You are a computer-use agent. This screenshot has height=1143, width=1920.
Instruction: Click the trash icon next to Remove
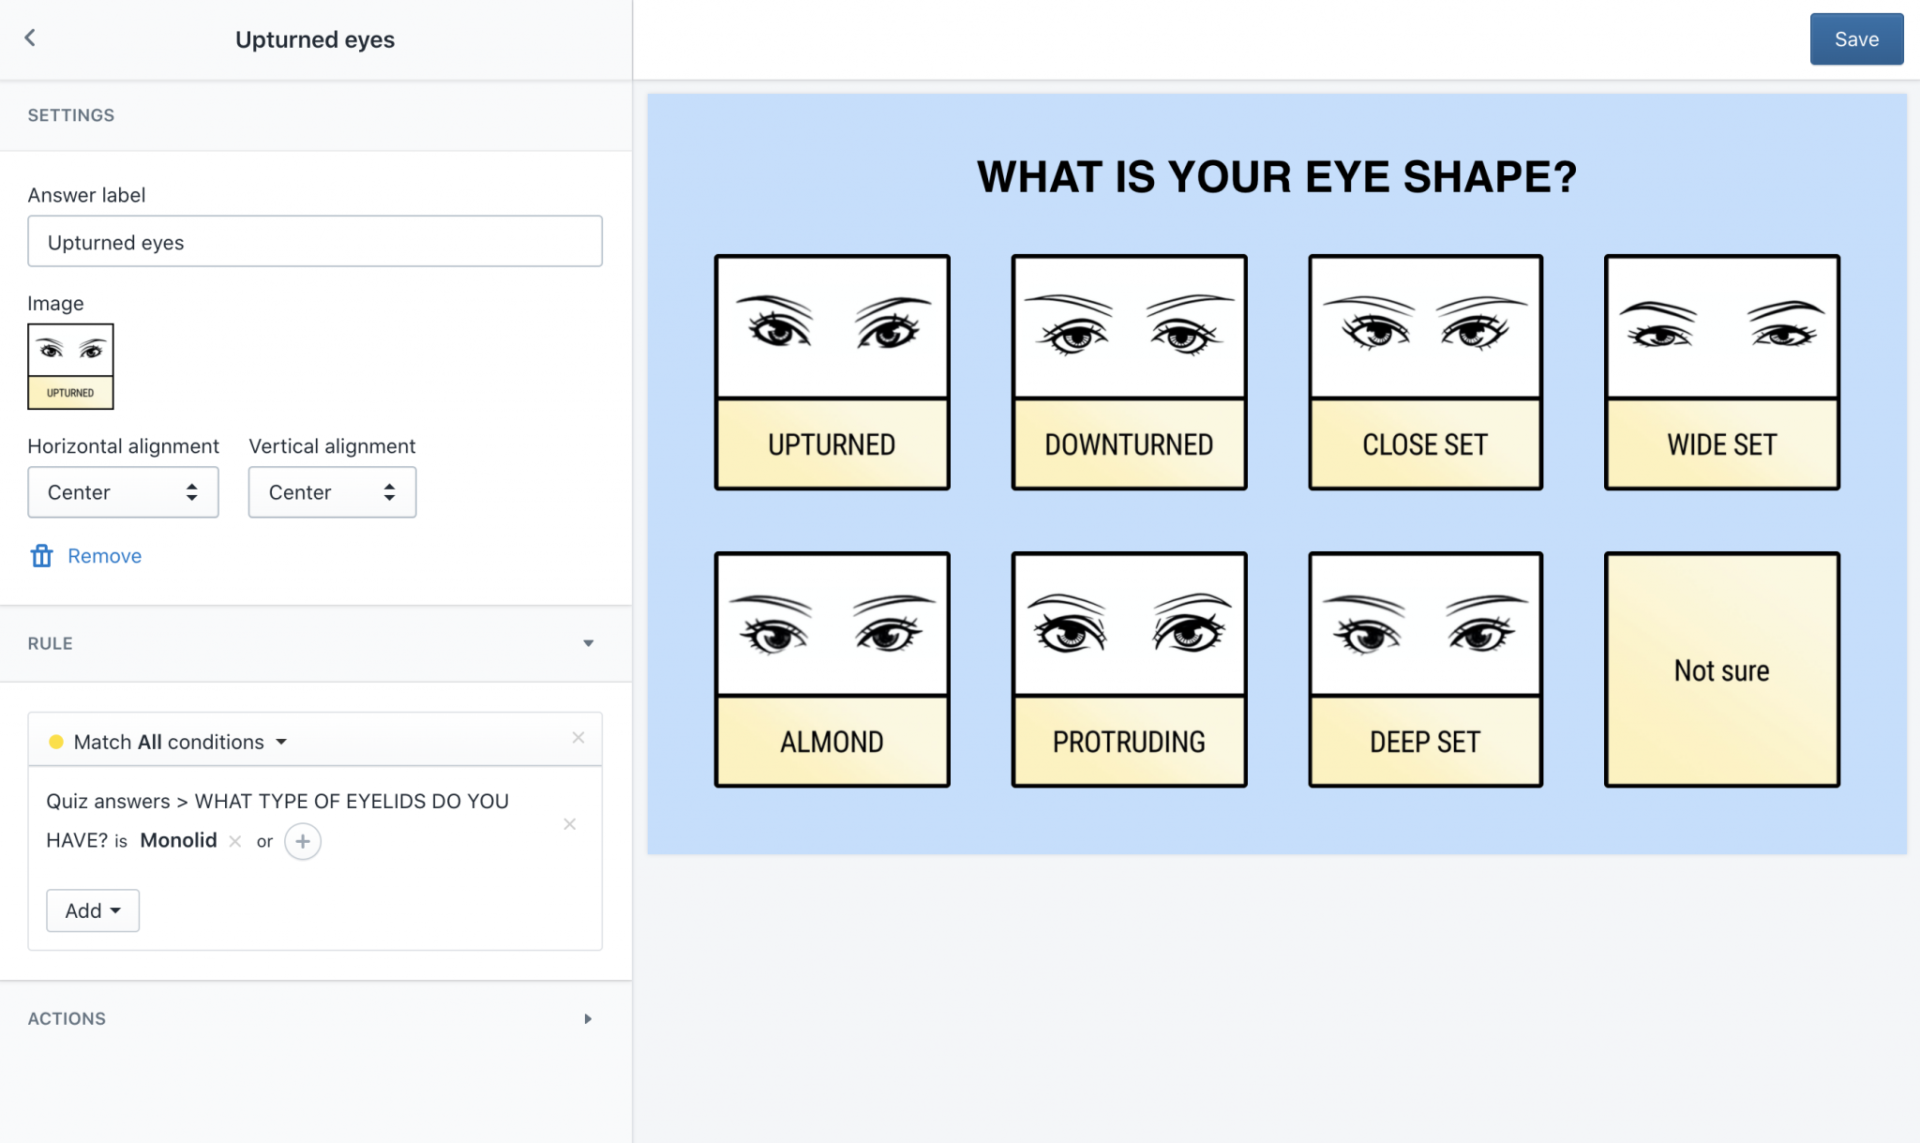tap(41, 556)
